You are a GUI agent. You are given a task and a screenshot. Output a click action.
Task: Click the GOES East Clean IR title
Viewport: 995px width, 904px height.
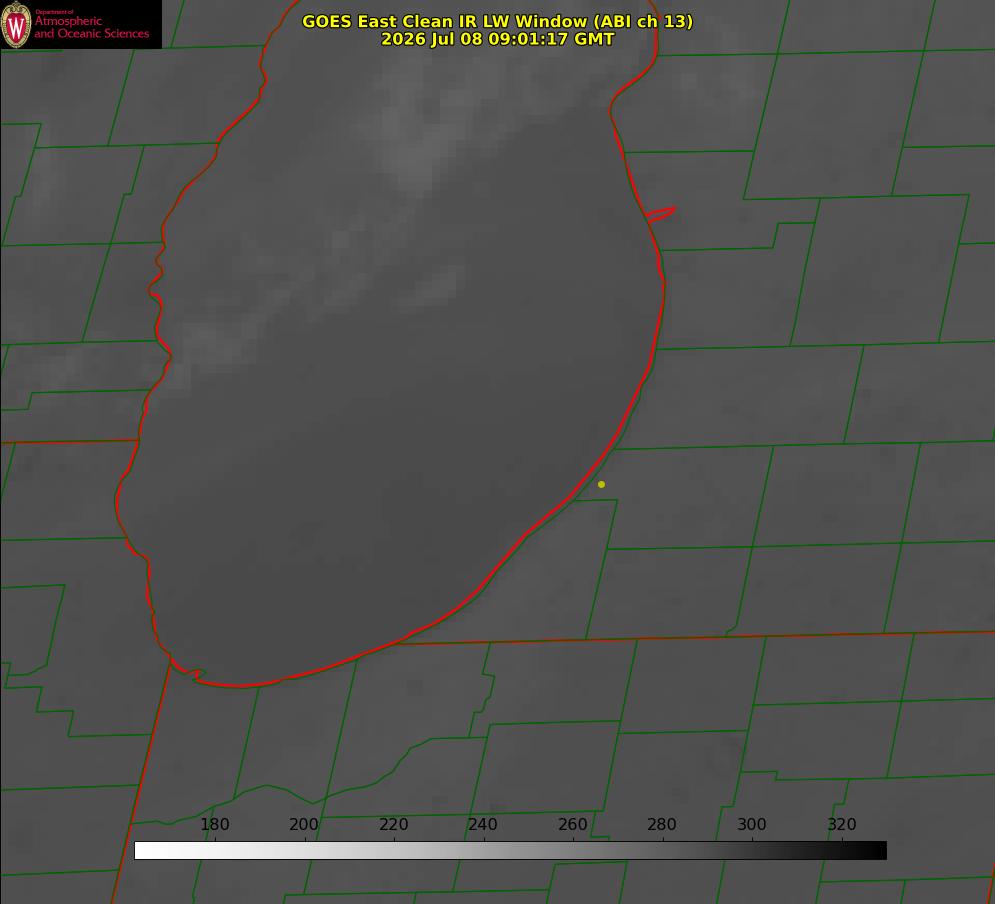point(498,21)
